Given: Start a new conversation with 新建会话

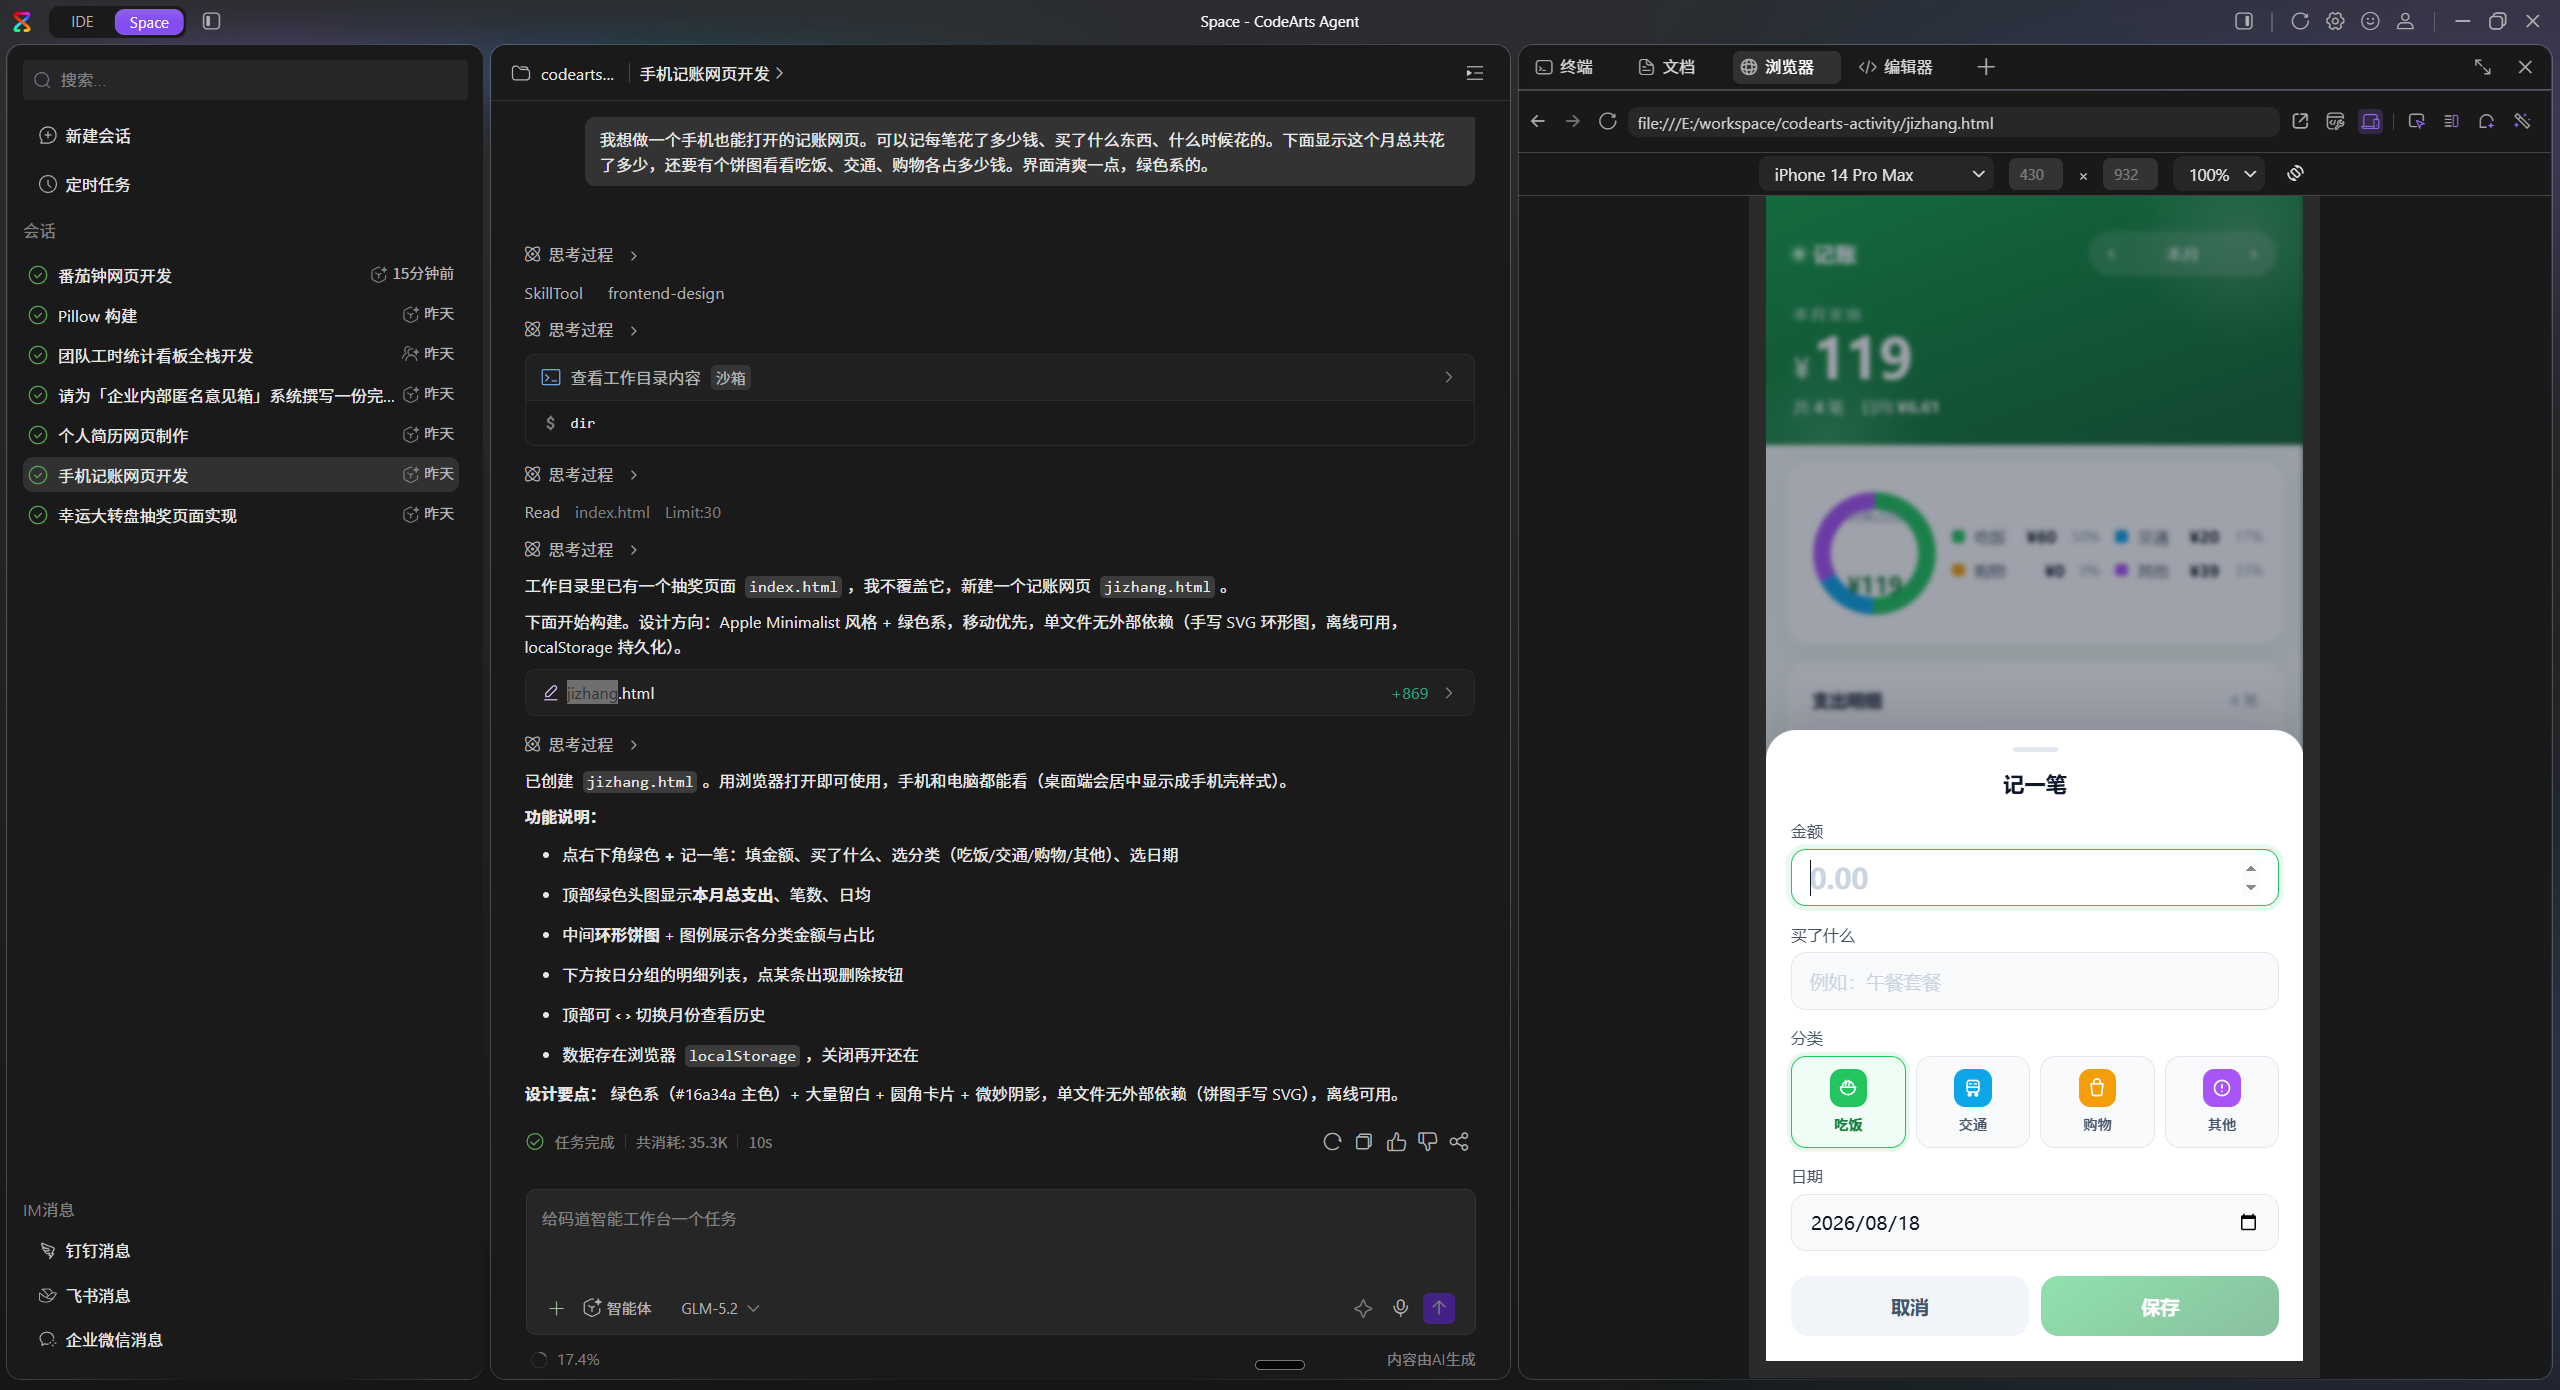Looking at the screenshot, I should click(85, 136).
